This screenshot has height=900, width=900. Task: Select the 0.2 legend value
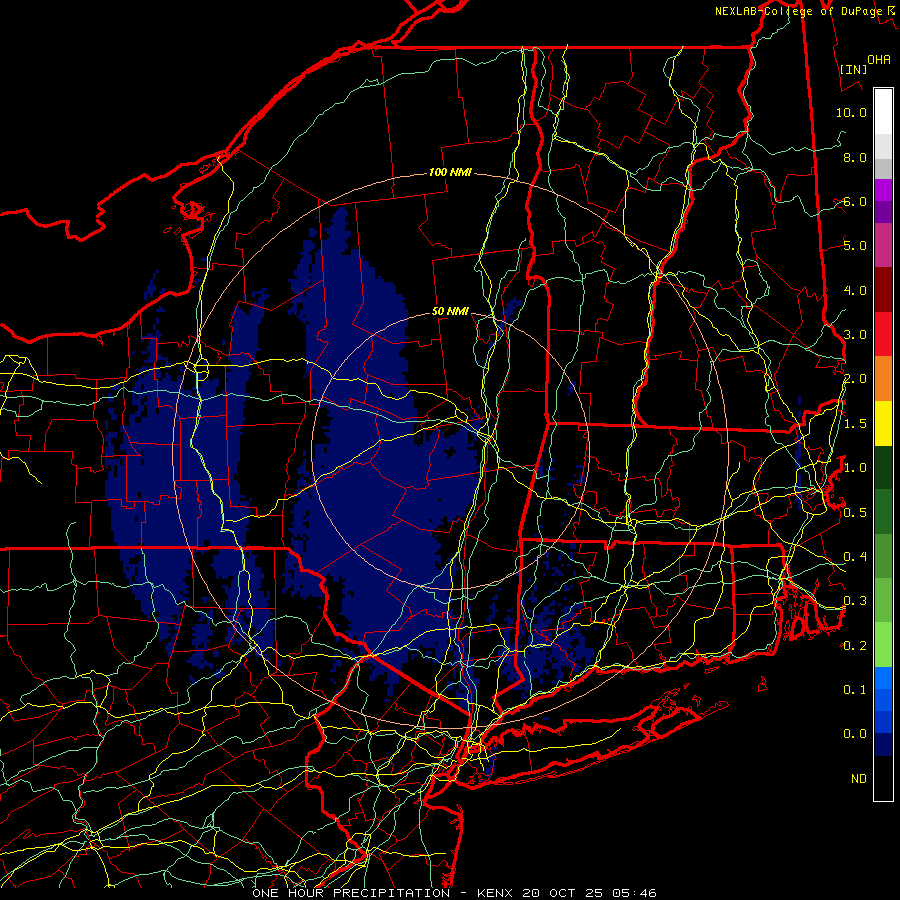(x=854, y=646)
